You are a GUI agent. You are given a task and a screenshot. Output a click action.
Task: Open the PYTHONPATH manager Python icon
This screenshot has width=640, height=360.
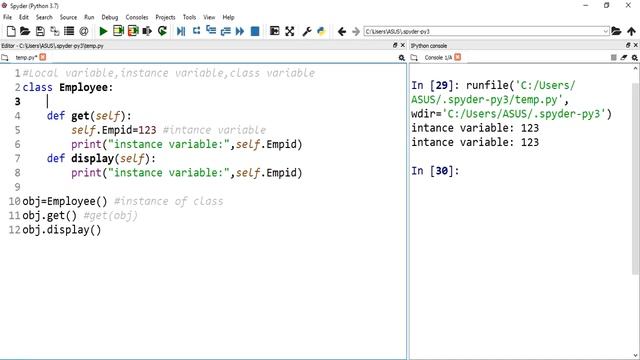[x=321, y=31]
